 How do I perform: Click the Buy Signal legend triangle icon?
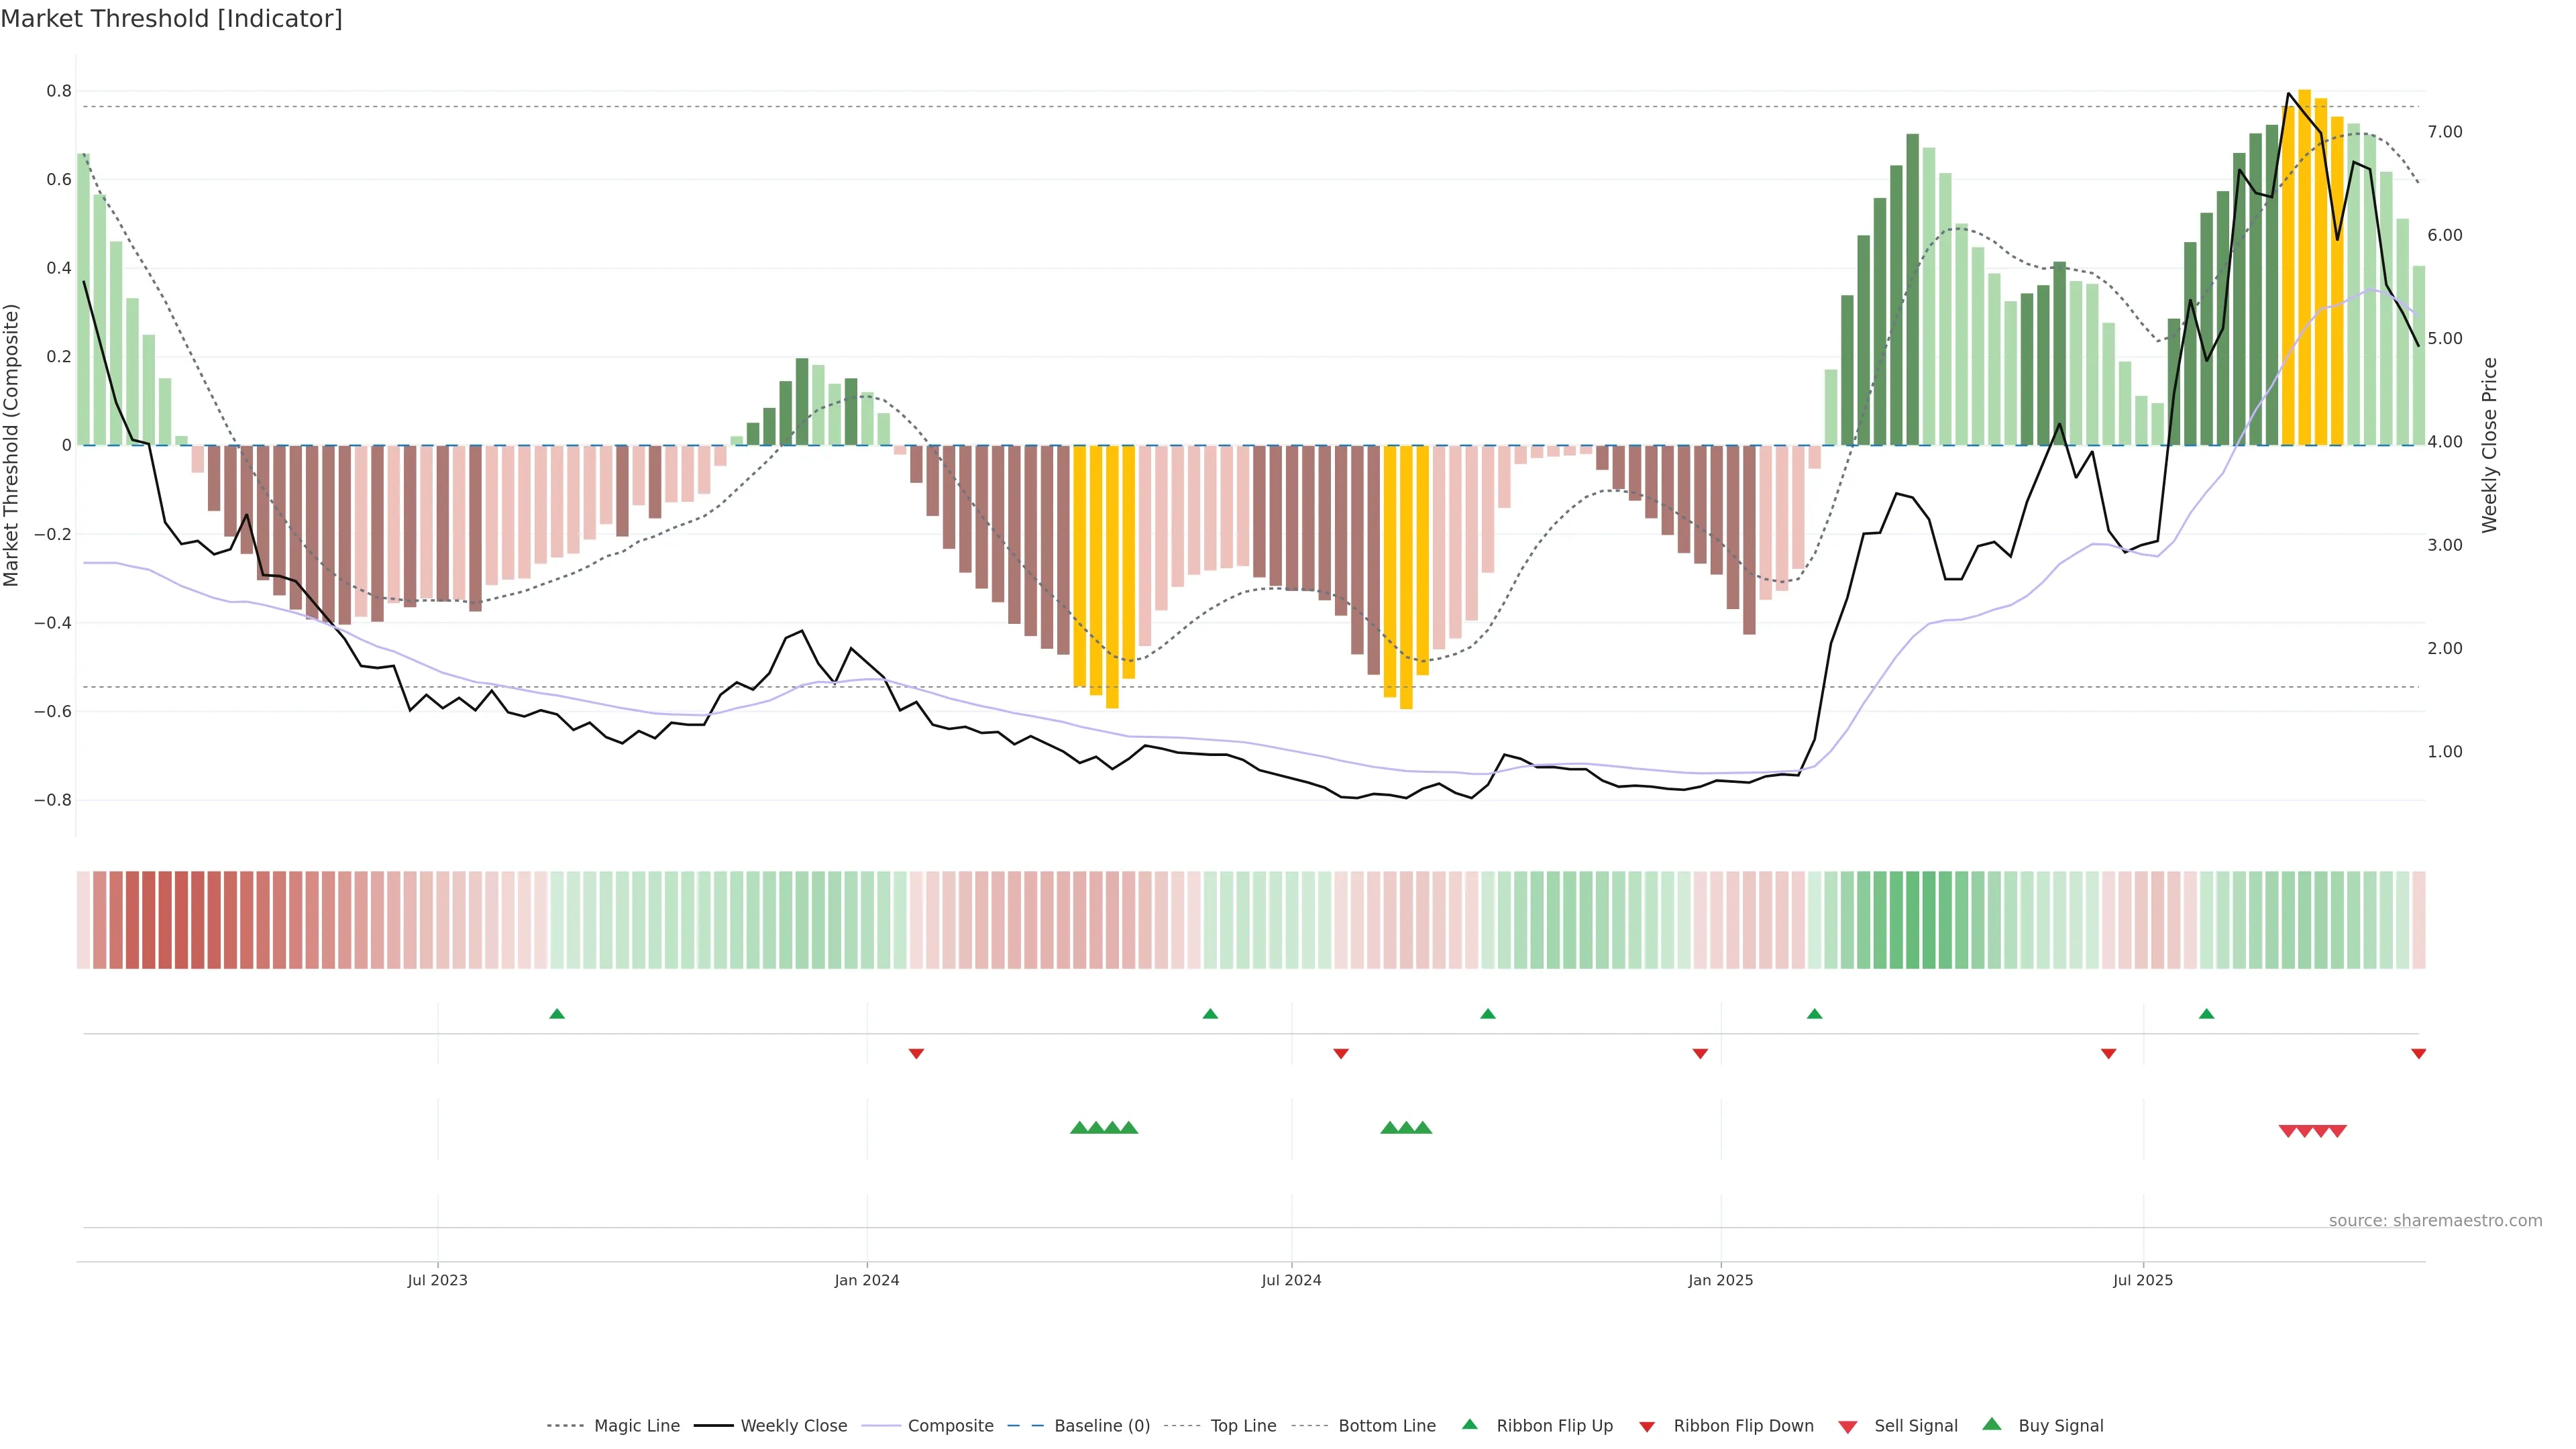point(1992,1424)
